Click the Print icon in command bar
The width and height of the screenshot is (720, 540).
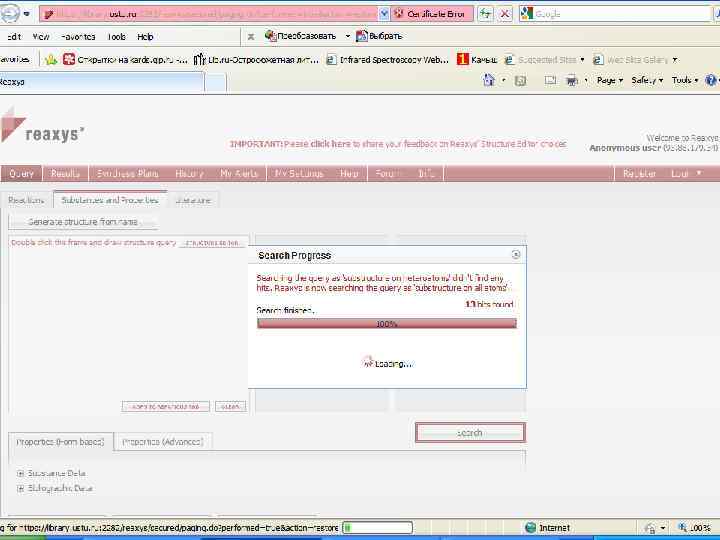(572, 81)
